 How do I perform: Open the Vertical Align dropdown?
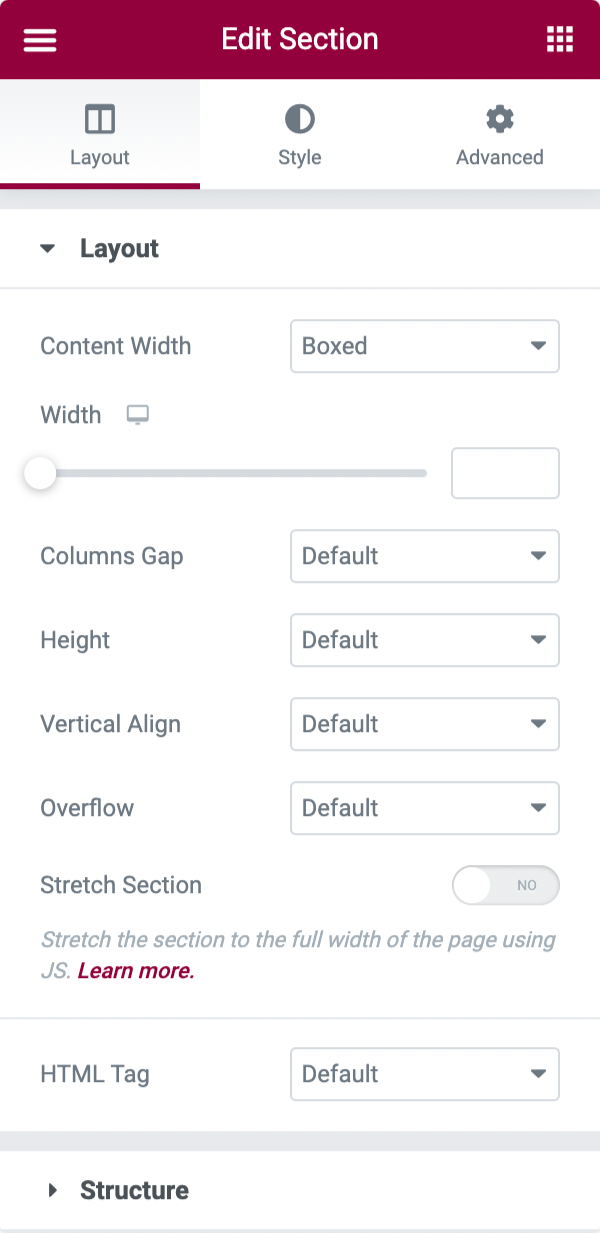tap(424, 724)
